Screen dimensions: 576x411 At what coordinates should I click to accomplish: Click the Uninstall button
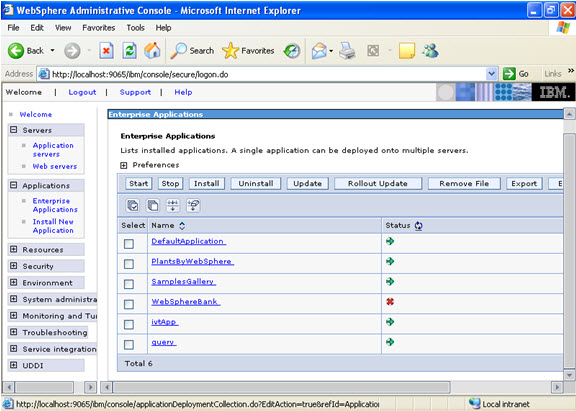(256, 183)
